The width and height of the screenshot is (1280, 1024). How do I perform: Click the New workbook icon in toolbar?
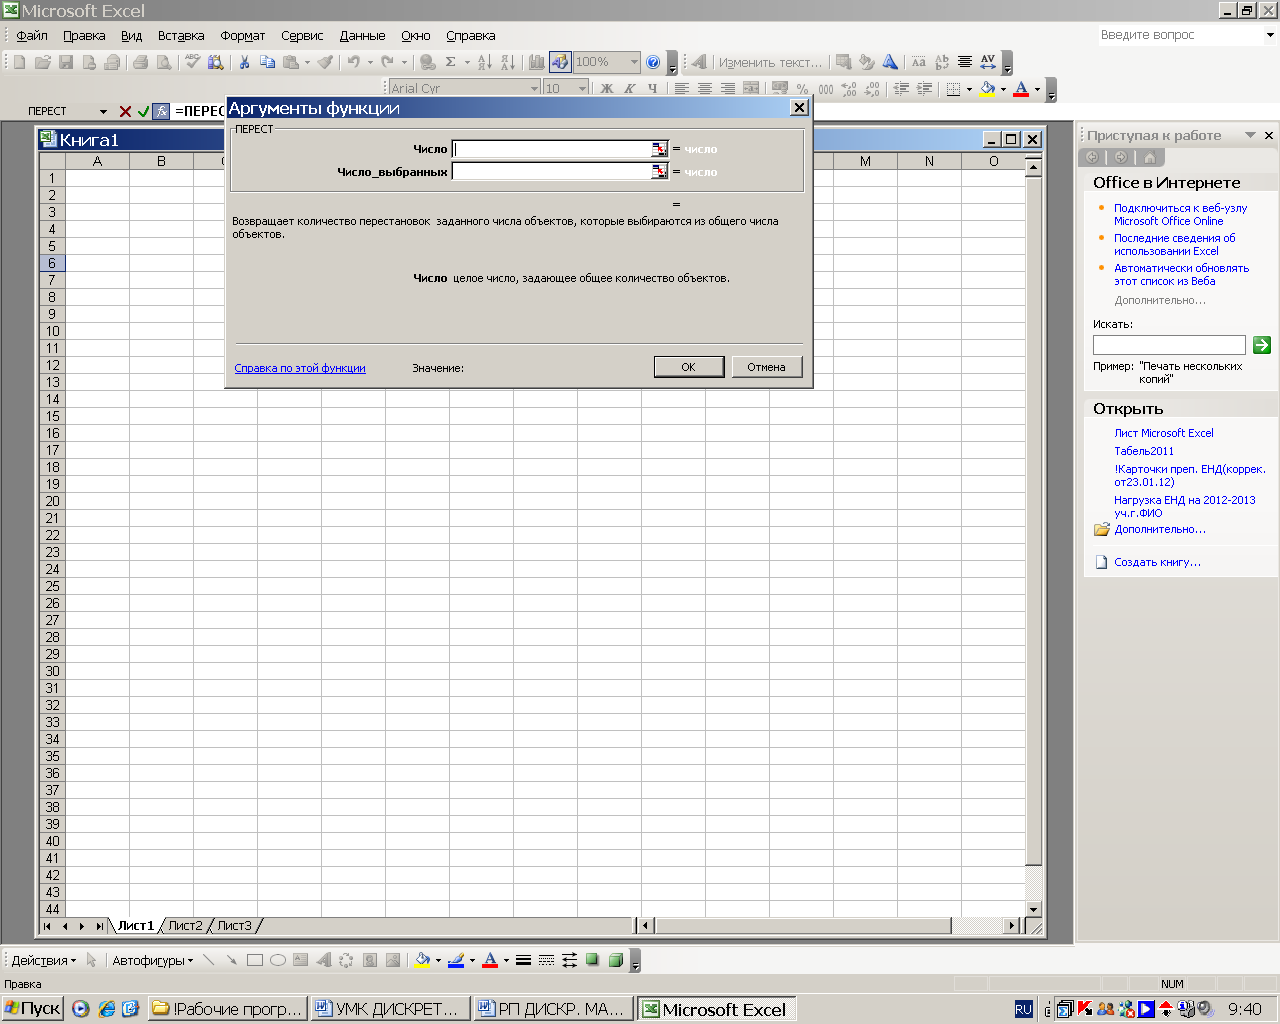click(x=19, y=62)
